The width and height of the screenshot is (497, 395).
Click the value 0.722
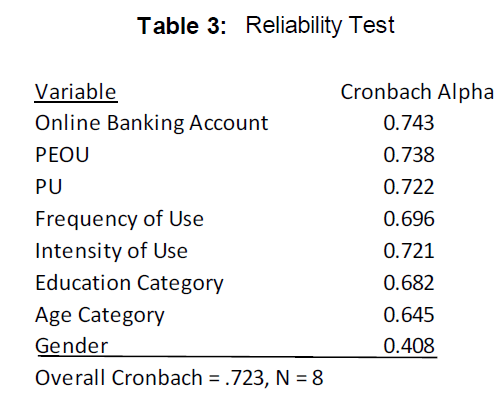pos(409,187)
